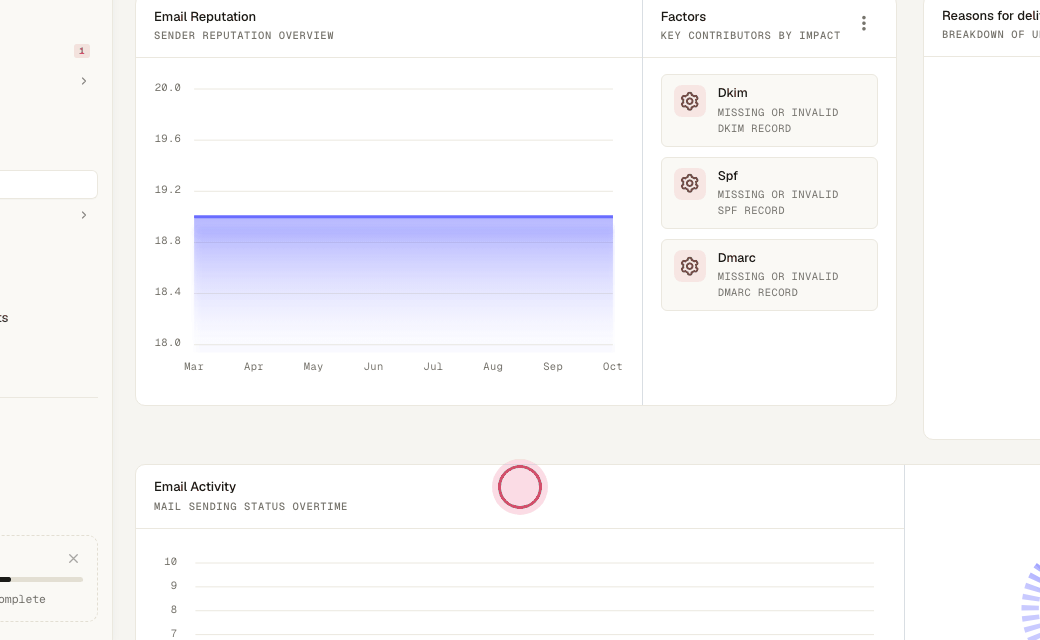Click Mail Sending Status Overtime subtitle
Screen dimensions: 1040x640
tap(251, 507)
